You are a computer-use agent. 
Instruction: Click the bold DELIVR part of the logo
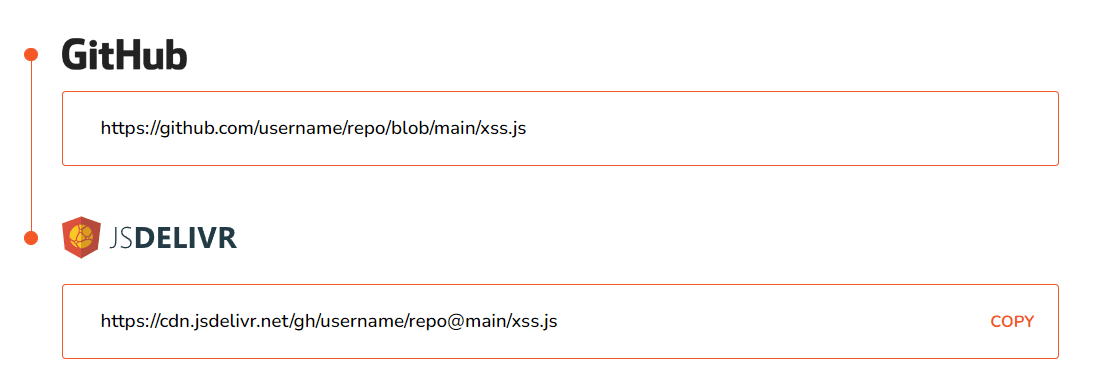coord(186,238)
